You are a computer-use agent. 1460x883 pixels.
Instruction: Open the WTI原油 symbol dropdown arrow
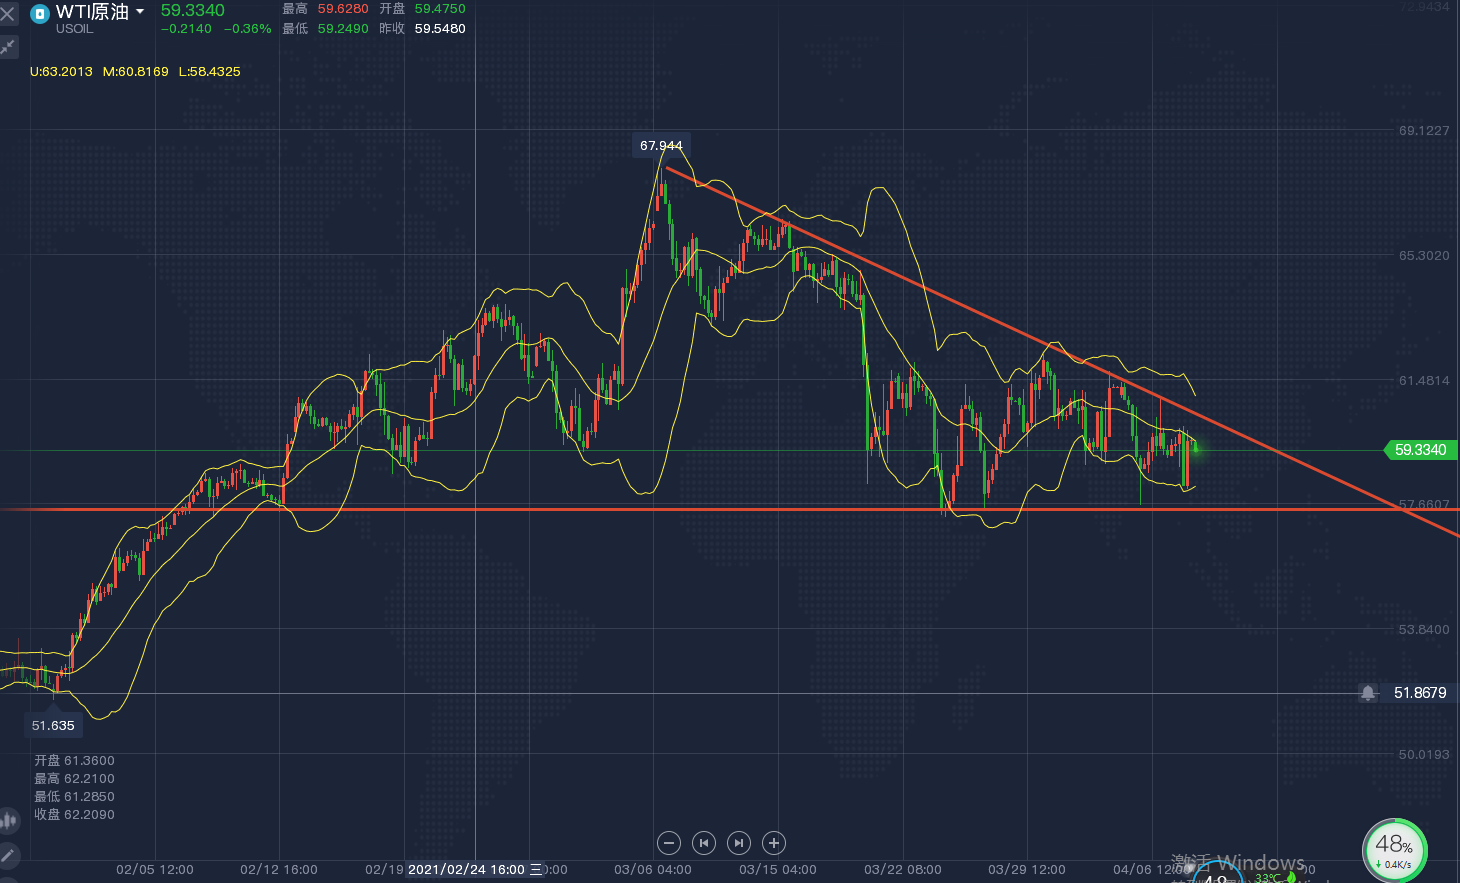pyautogui.click(x=140, y=12)
